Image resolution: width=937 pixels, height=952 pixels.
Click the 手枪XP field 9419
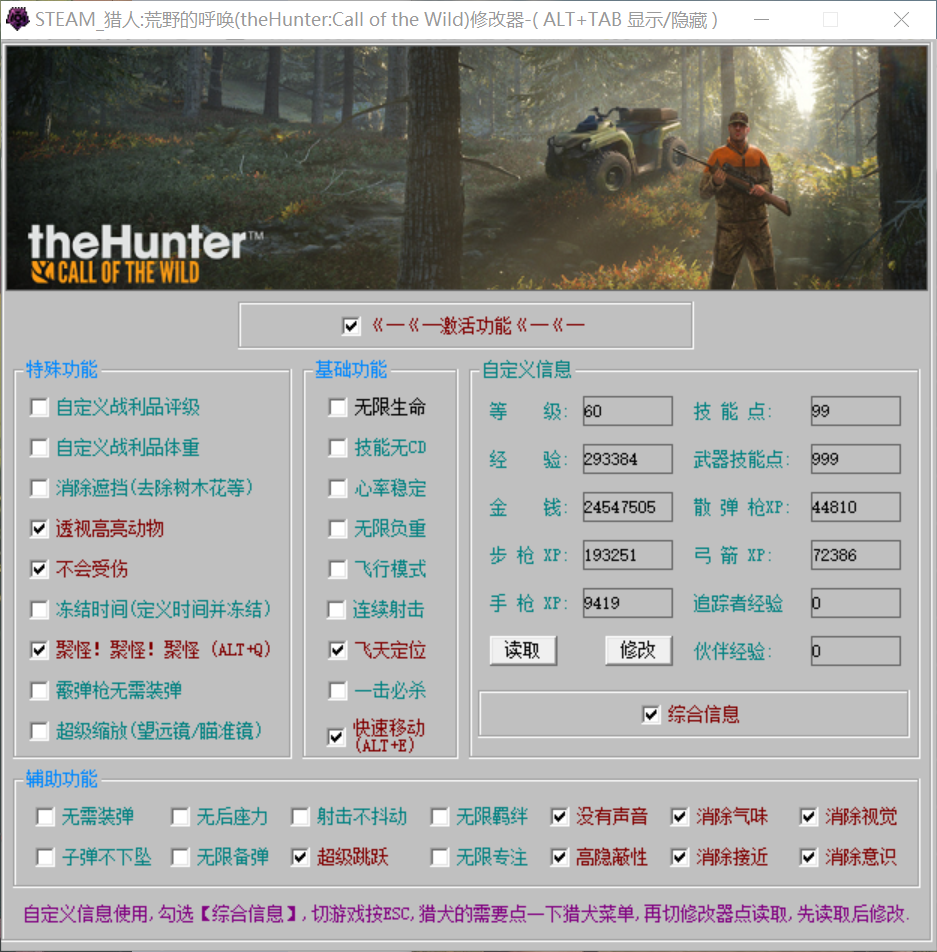click(x=627, y=603)
